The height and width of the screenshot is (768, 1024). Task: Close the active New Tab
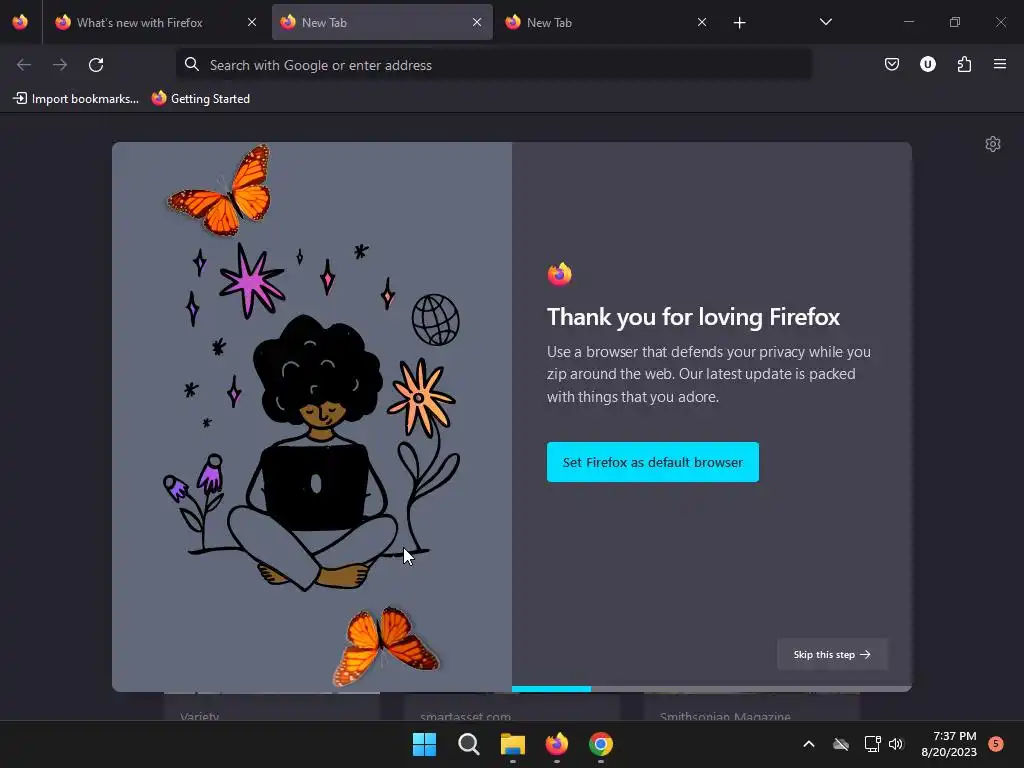click(x=477, y=22)
